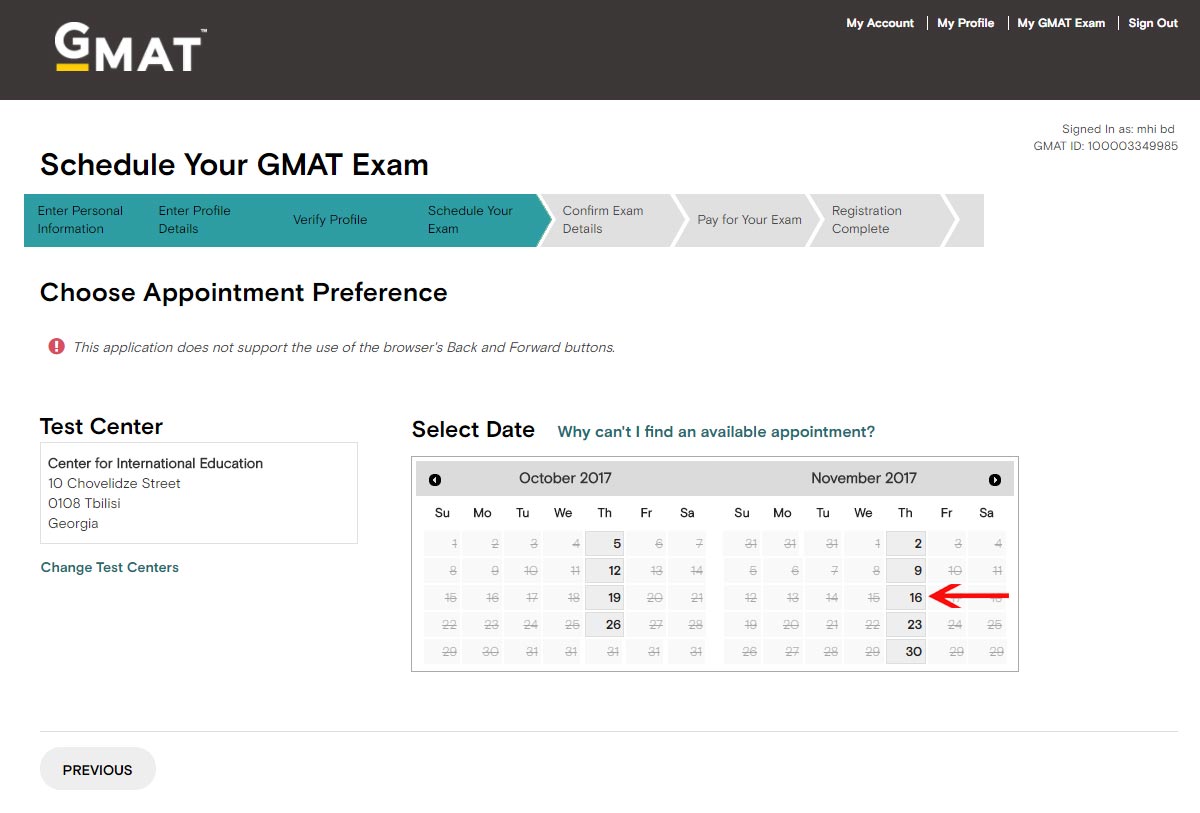The height and width of the screenshot is (813, 1200).
Task: Click the red alert icon near the warning message
Action: (x=57, y=347)
